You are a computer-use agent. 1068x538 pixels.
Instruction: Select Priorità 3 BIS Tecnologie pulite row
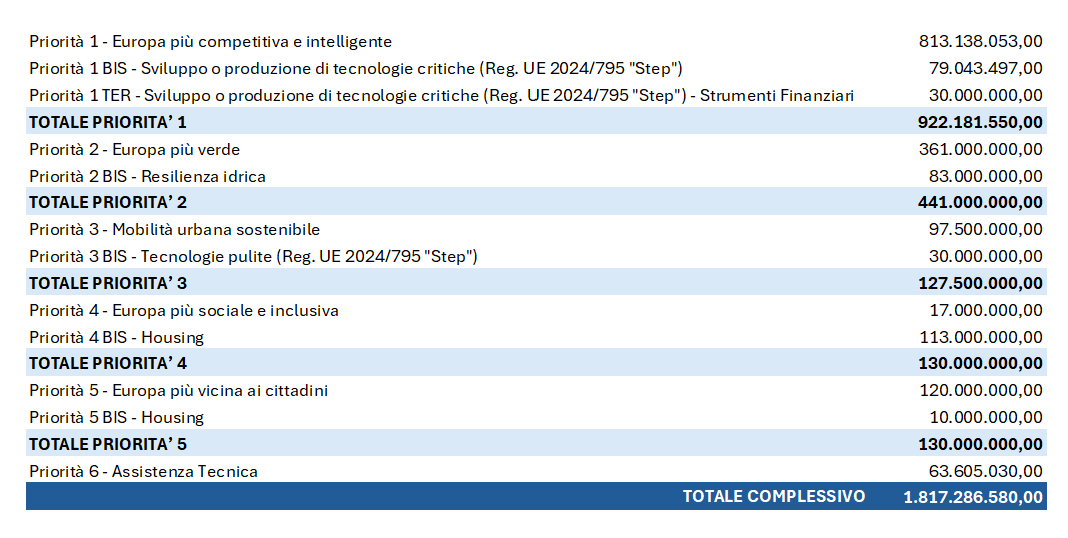click(x=536, y=257)
